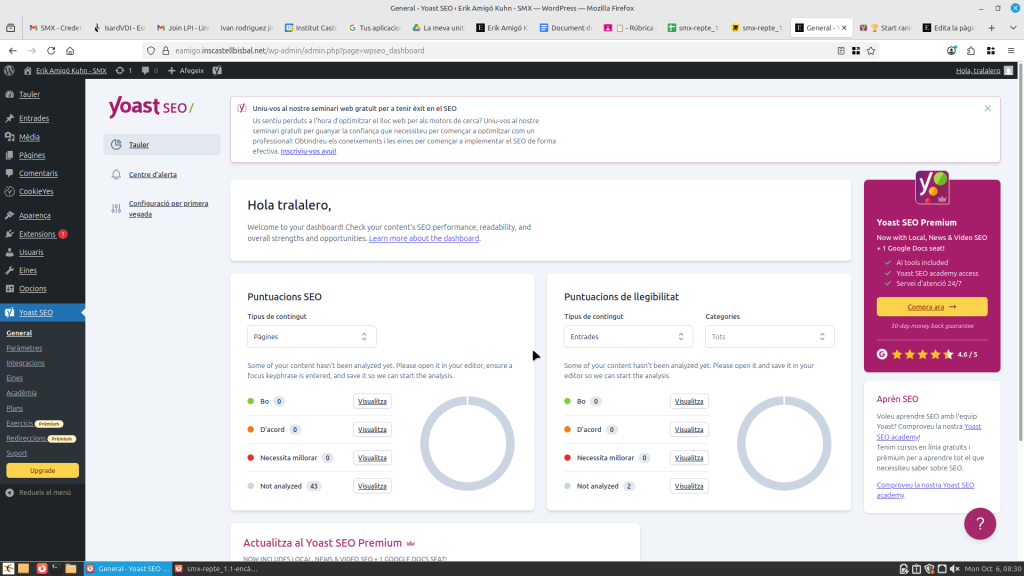Select Integracions in the Yoast SEO submenu
1024x576 pixels.
(25, 363)
